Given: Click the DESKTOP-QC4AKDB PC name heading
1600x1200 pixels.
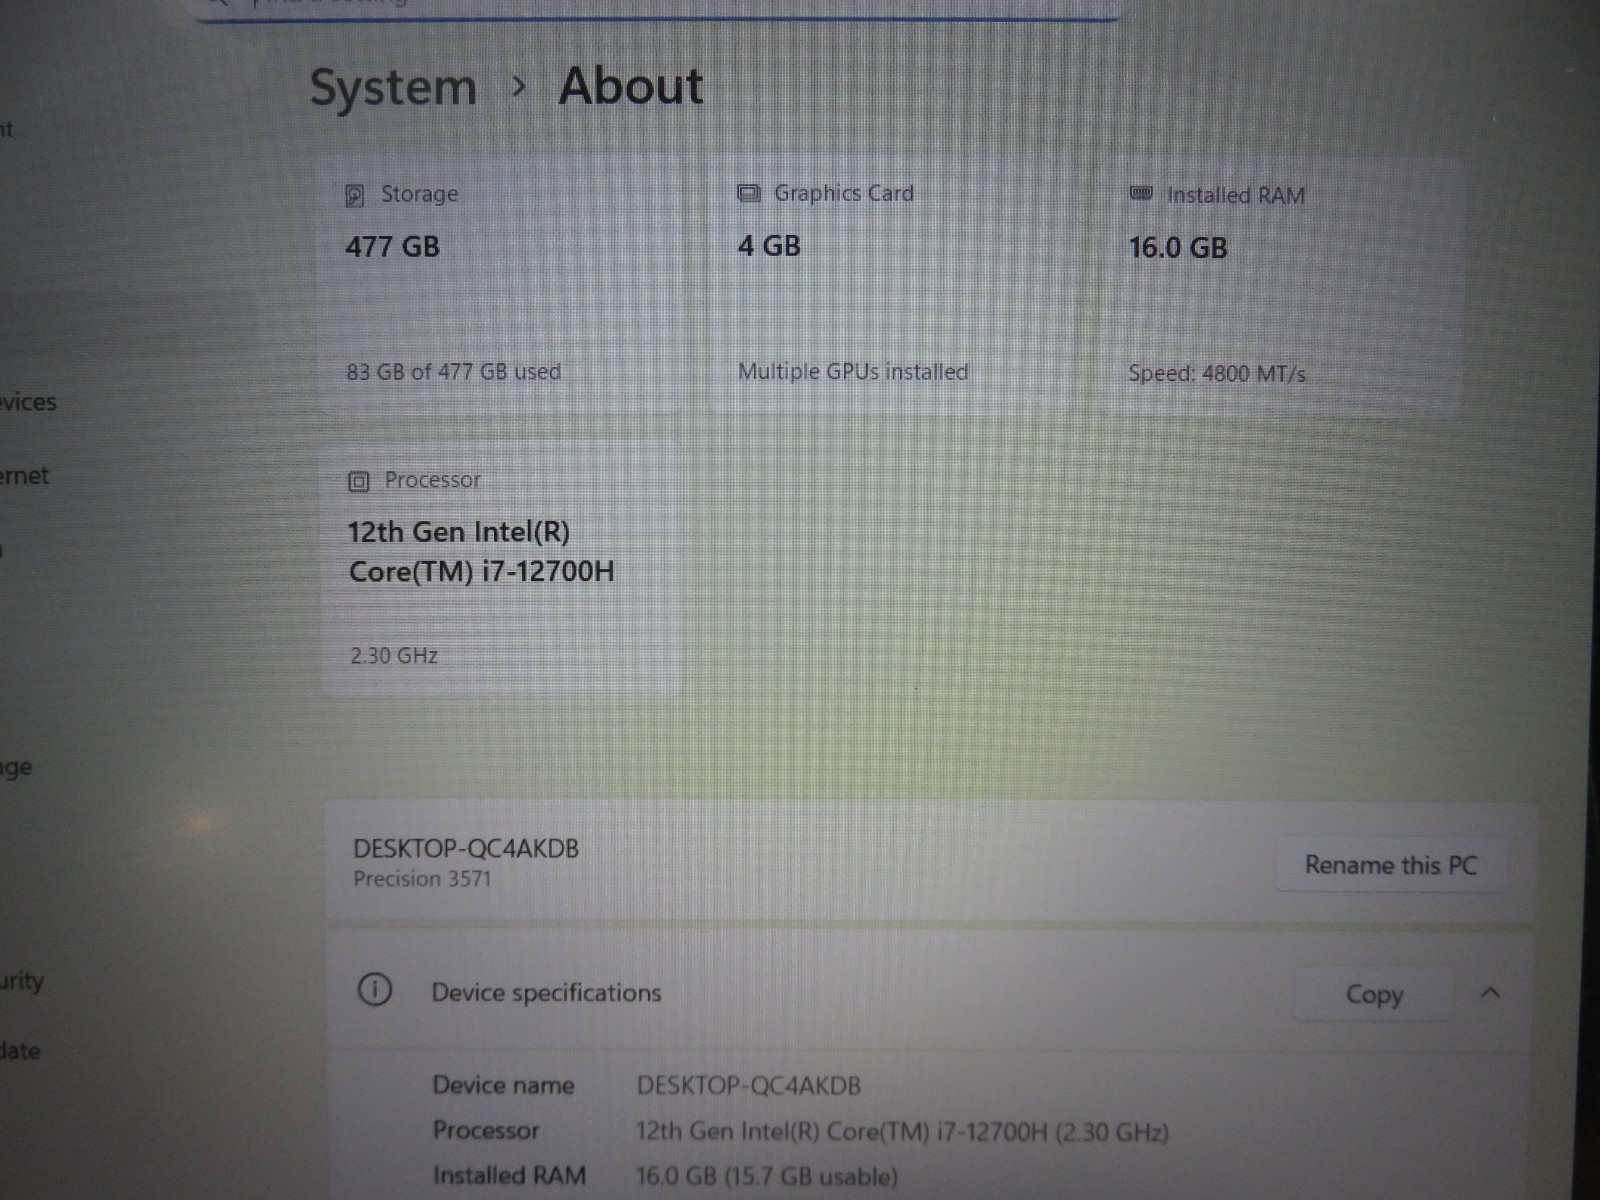Looking at the screenshot, I should coord(466,849).
